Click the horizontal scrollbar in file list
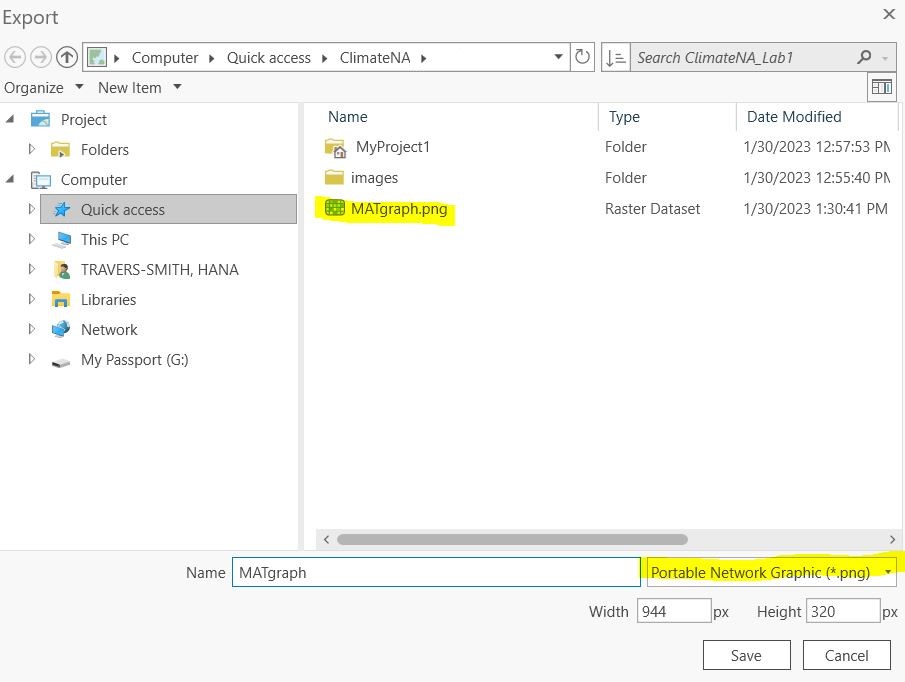 [512, 539]
